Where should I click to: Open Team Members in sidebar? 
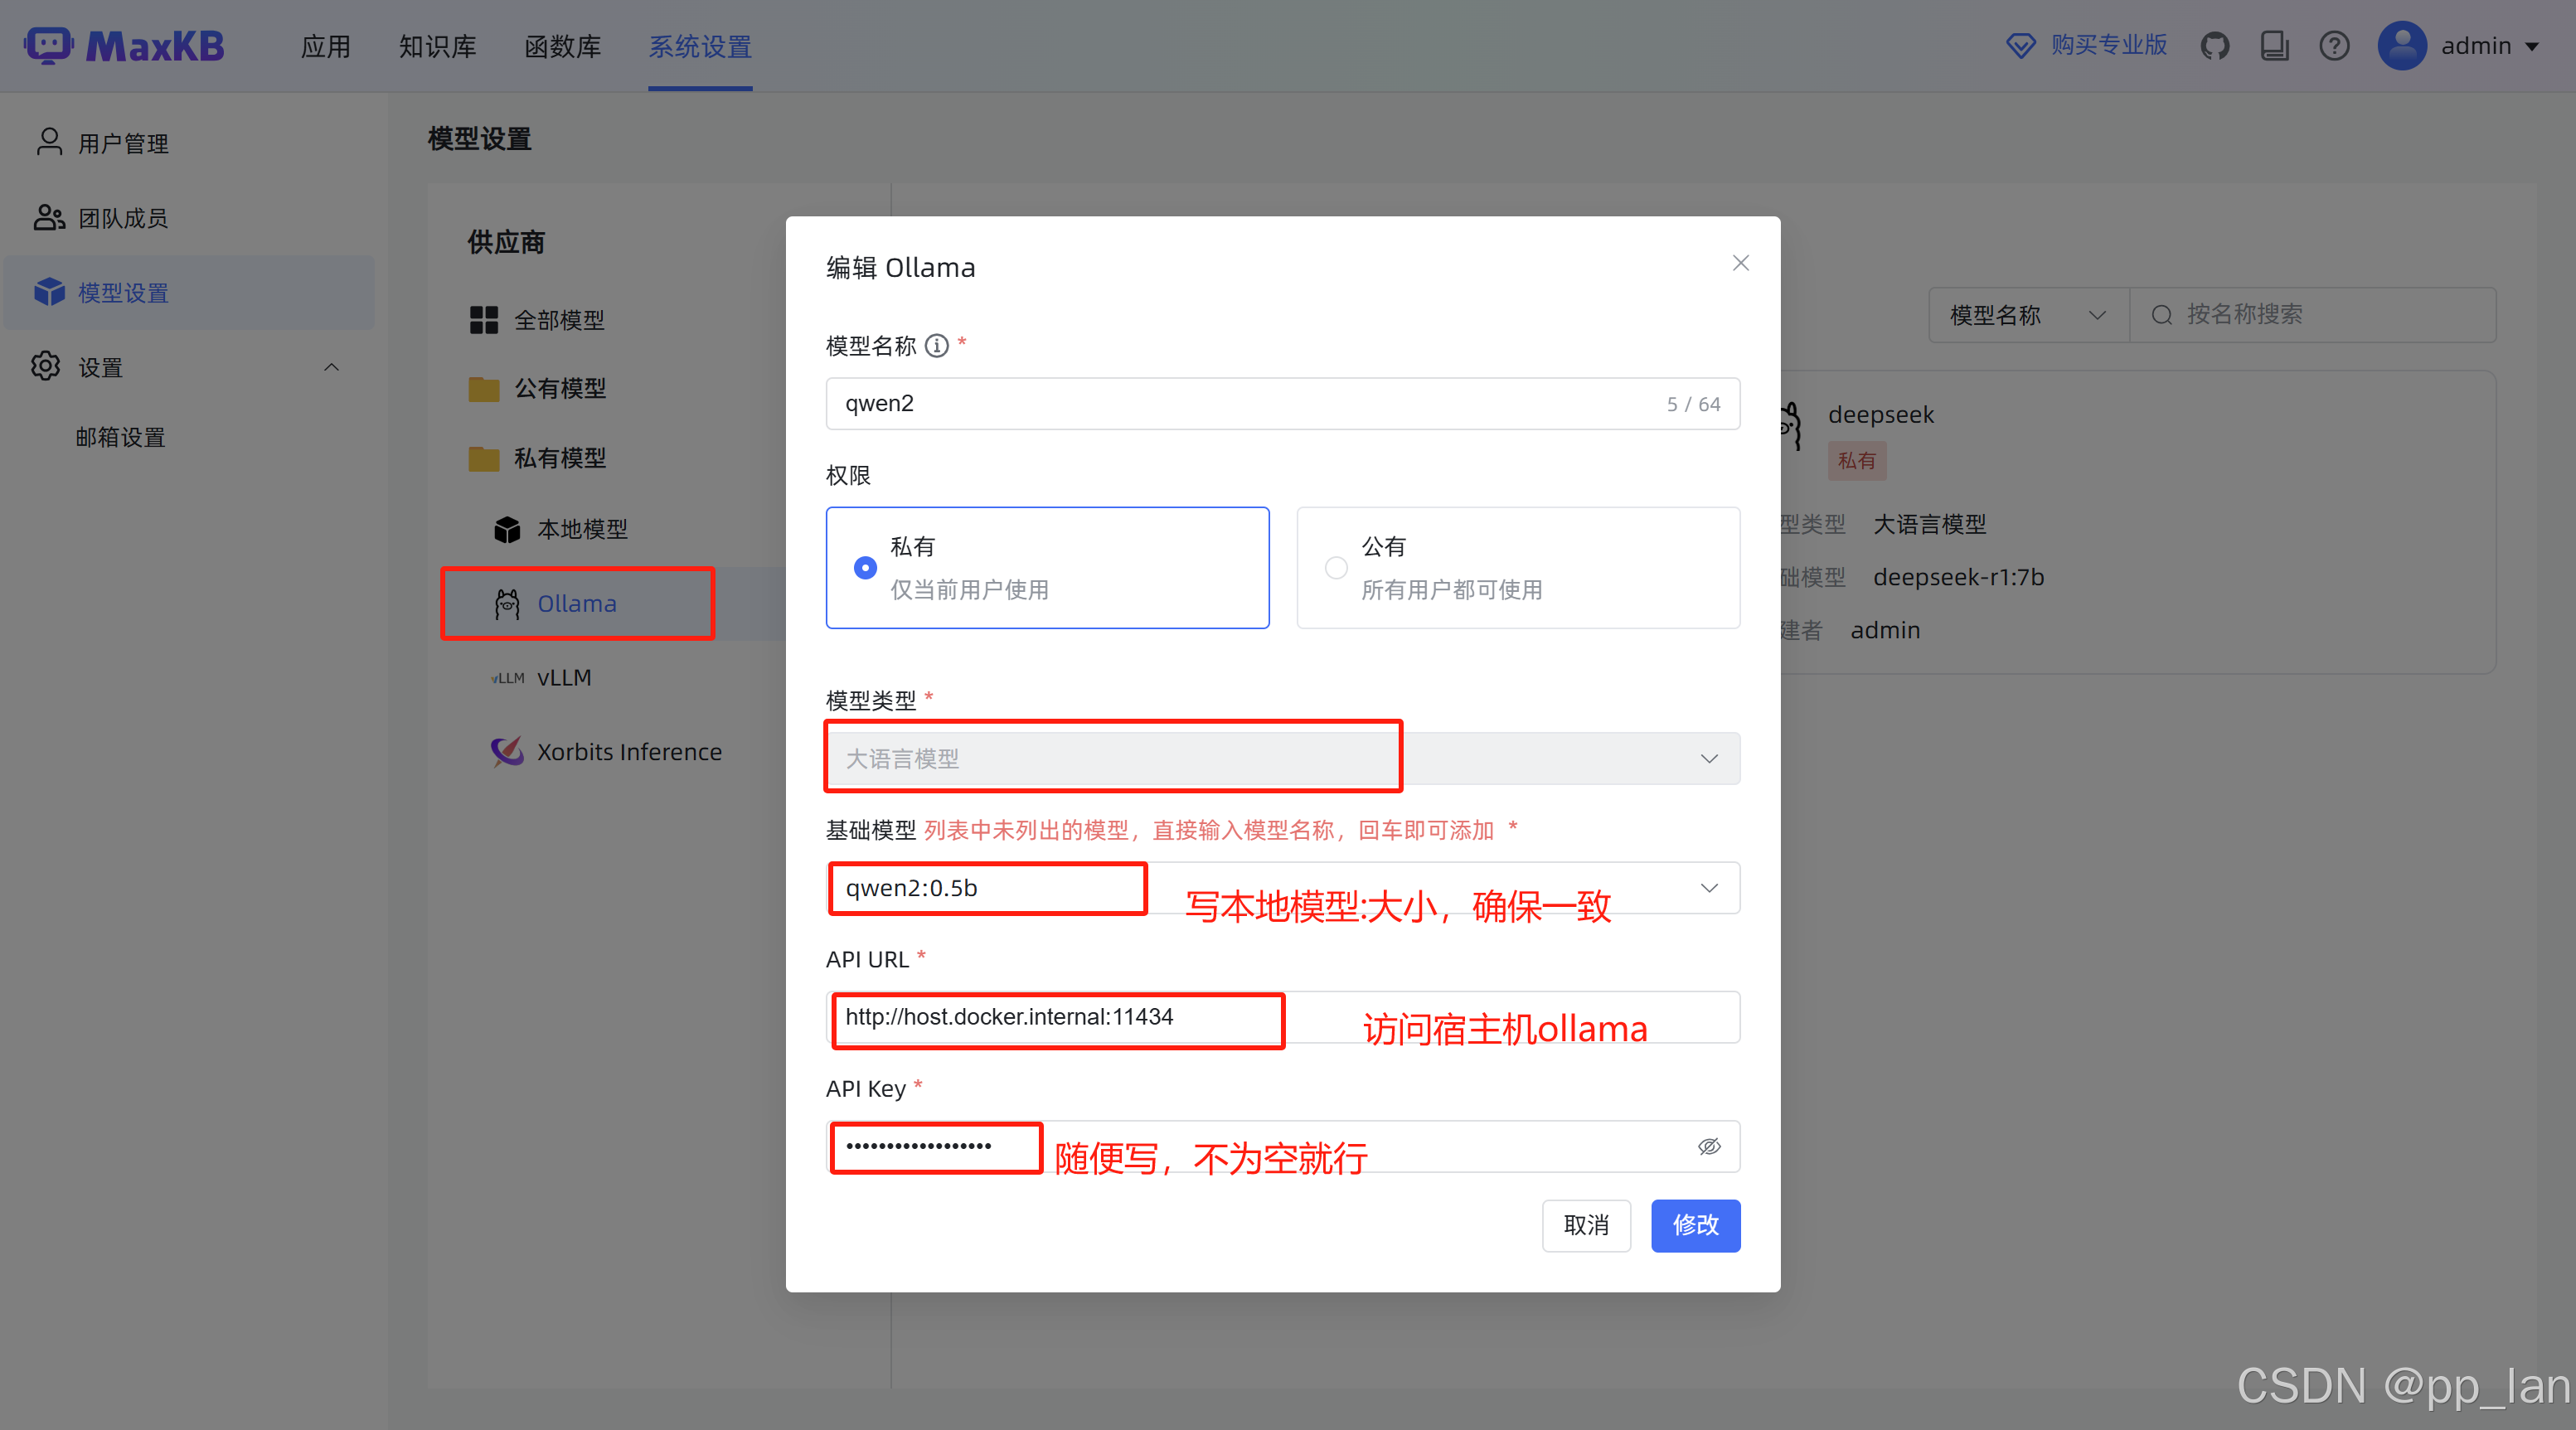click(189, 217)
